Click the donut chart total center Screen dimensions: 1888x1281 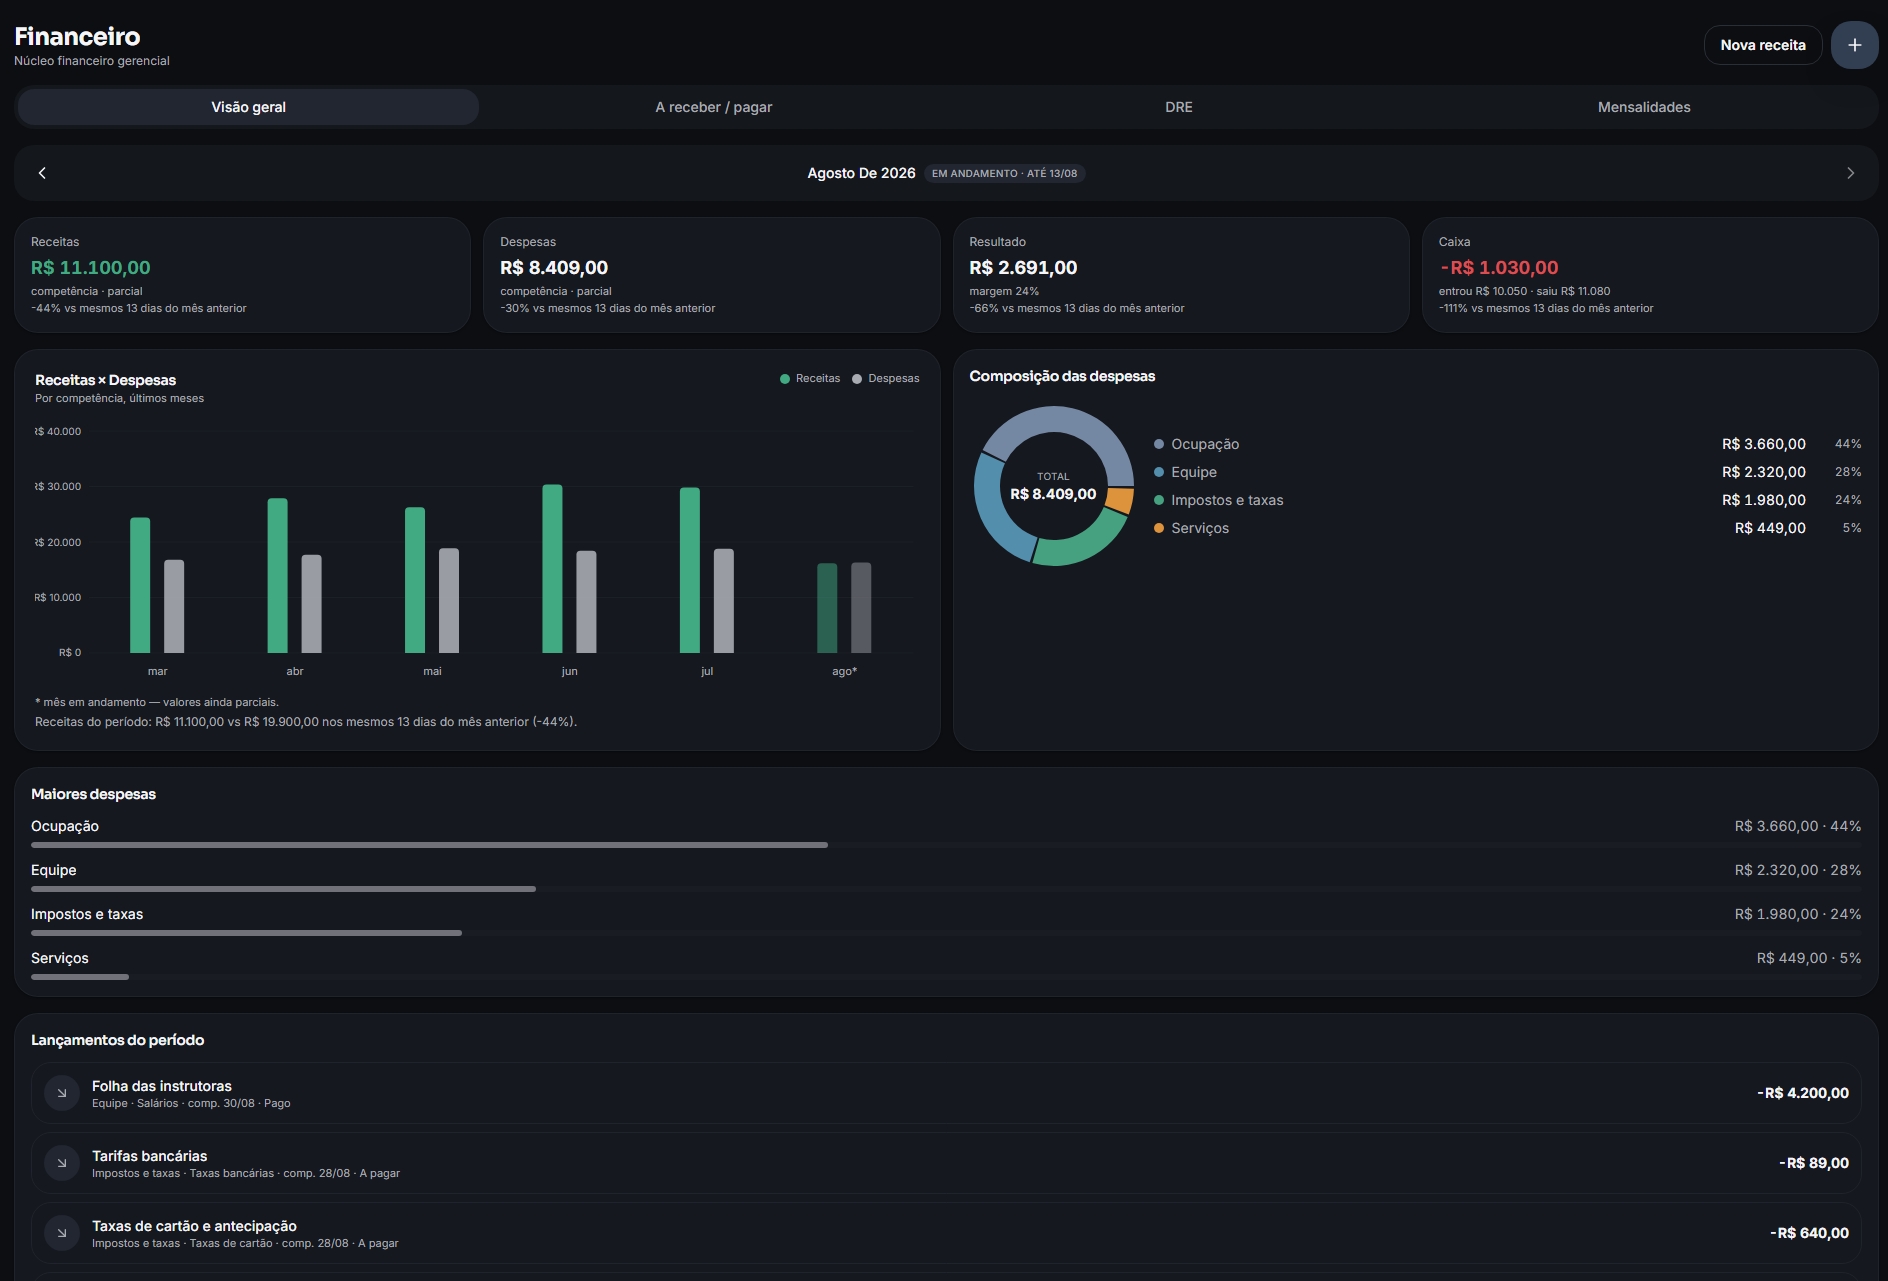click(x=1053, y=486)
